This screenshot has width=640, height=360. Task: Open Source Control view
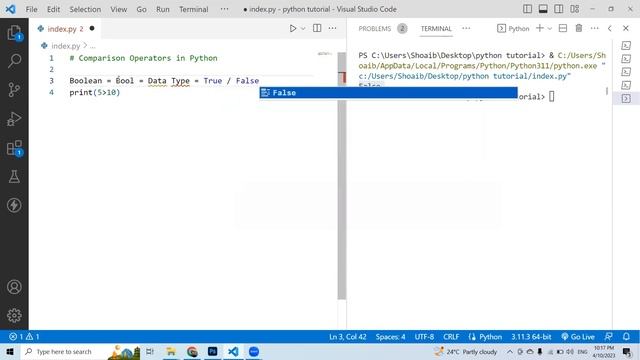click(x=14, y=89)
